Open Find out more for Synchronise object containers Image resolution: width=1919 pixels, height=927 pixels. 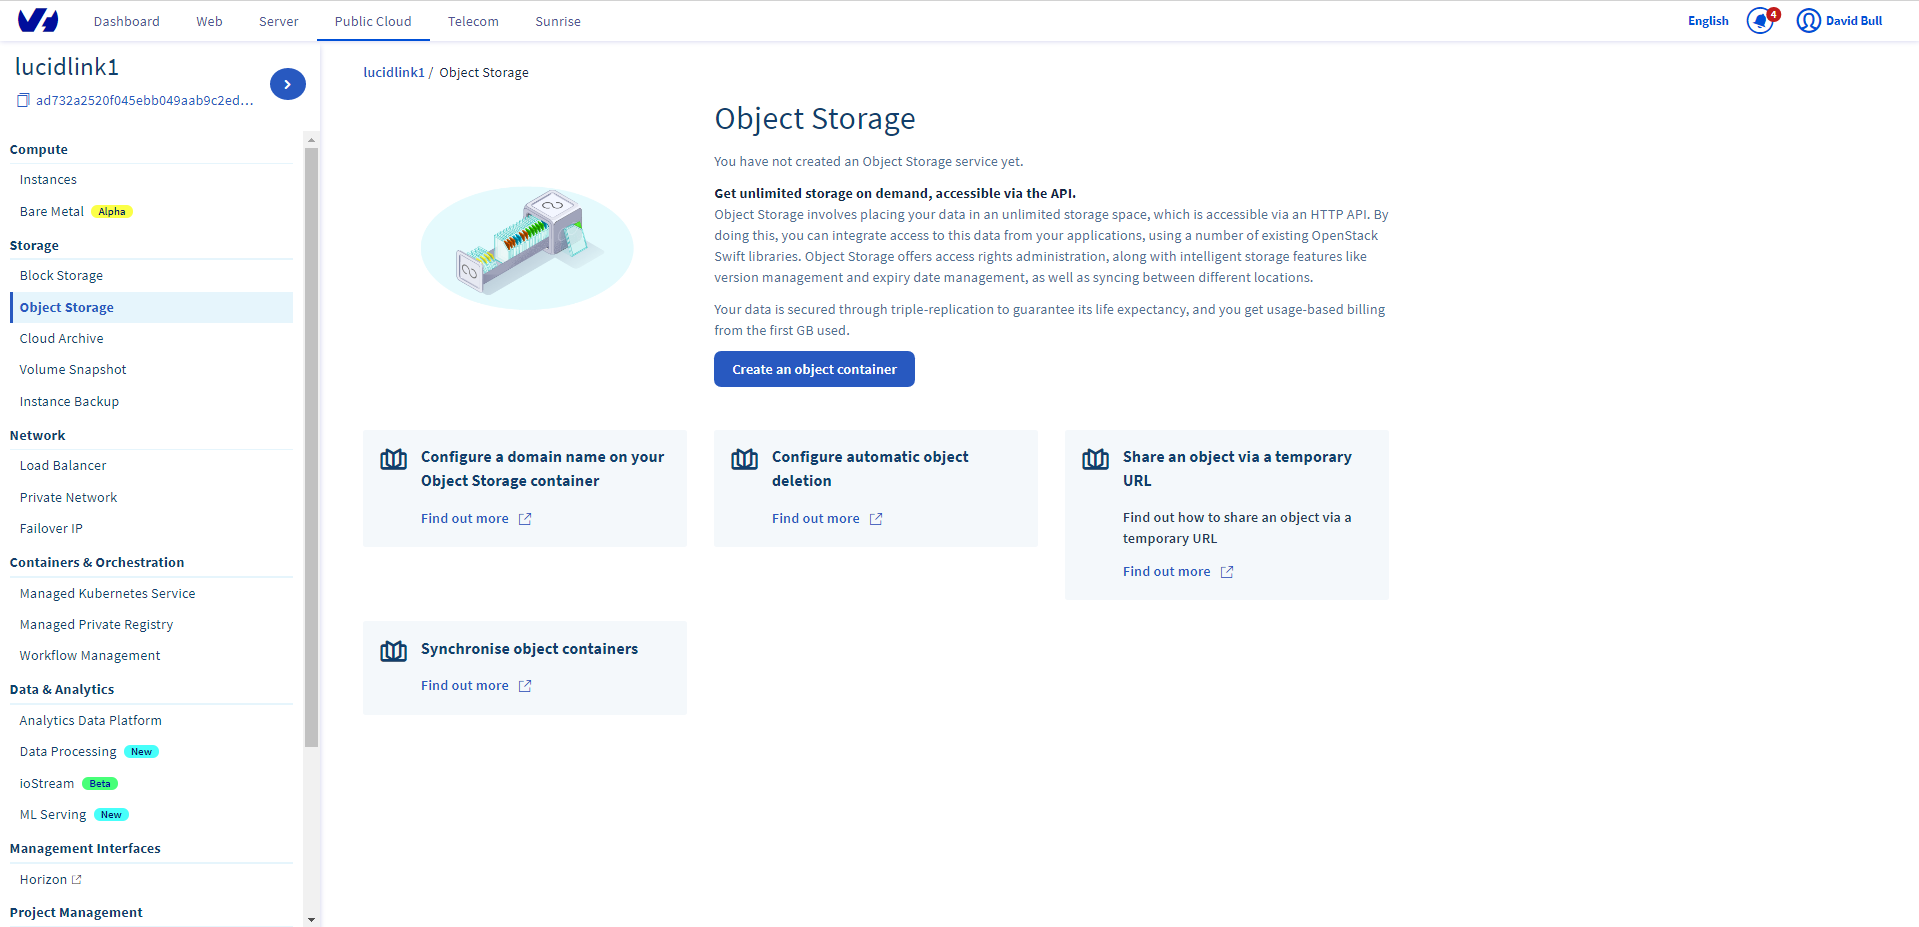point(465,686)
